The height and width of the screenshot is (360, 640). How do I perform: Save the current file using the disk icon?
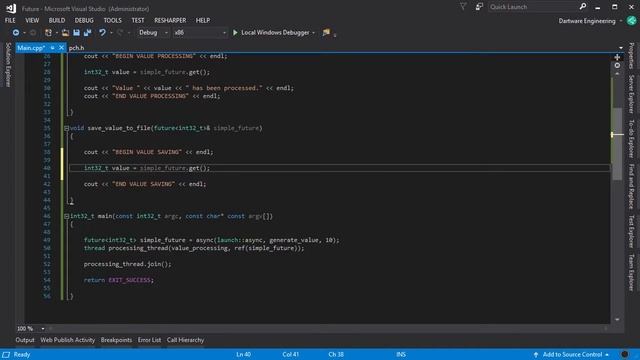(x=76, y=33)
